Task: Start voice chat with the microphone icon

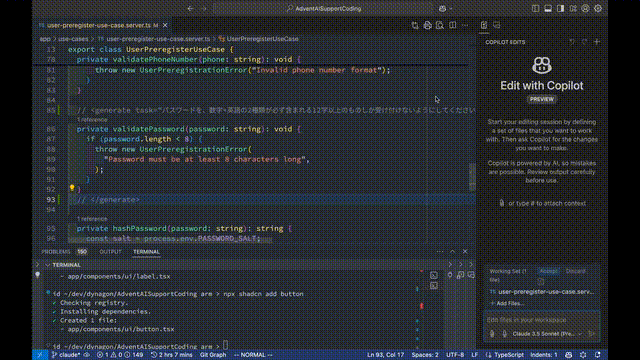Action: tap(504, 334)
